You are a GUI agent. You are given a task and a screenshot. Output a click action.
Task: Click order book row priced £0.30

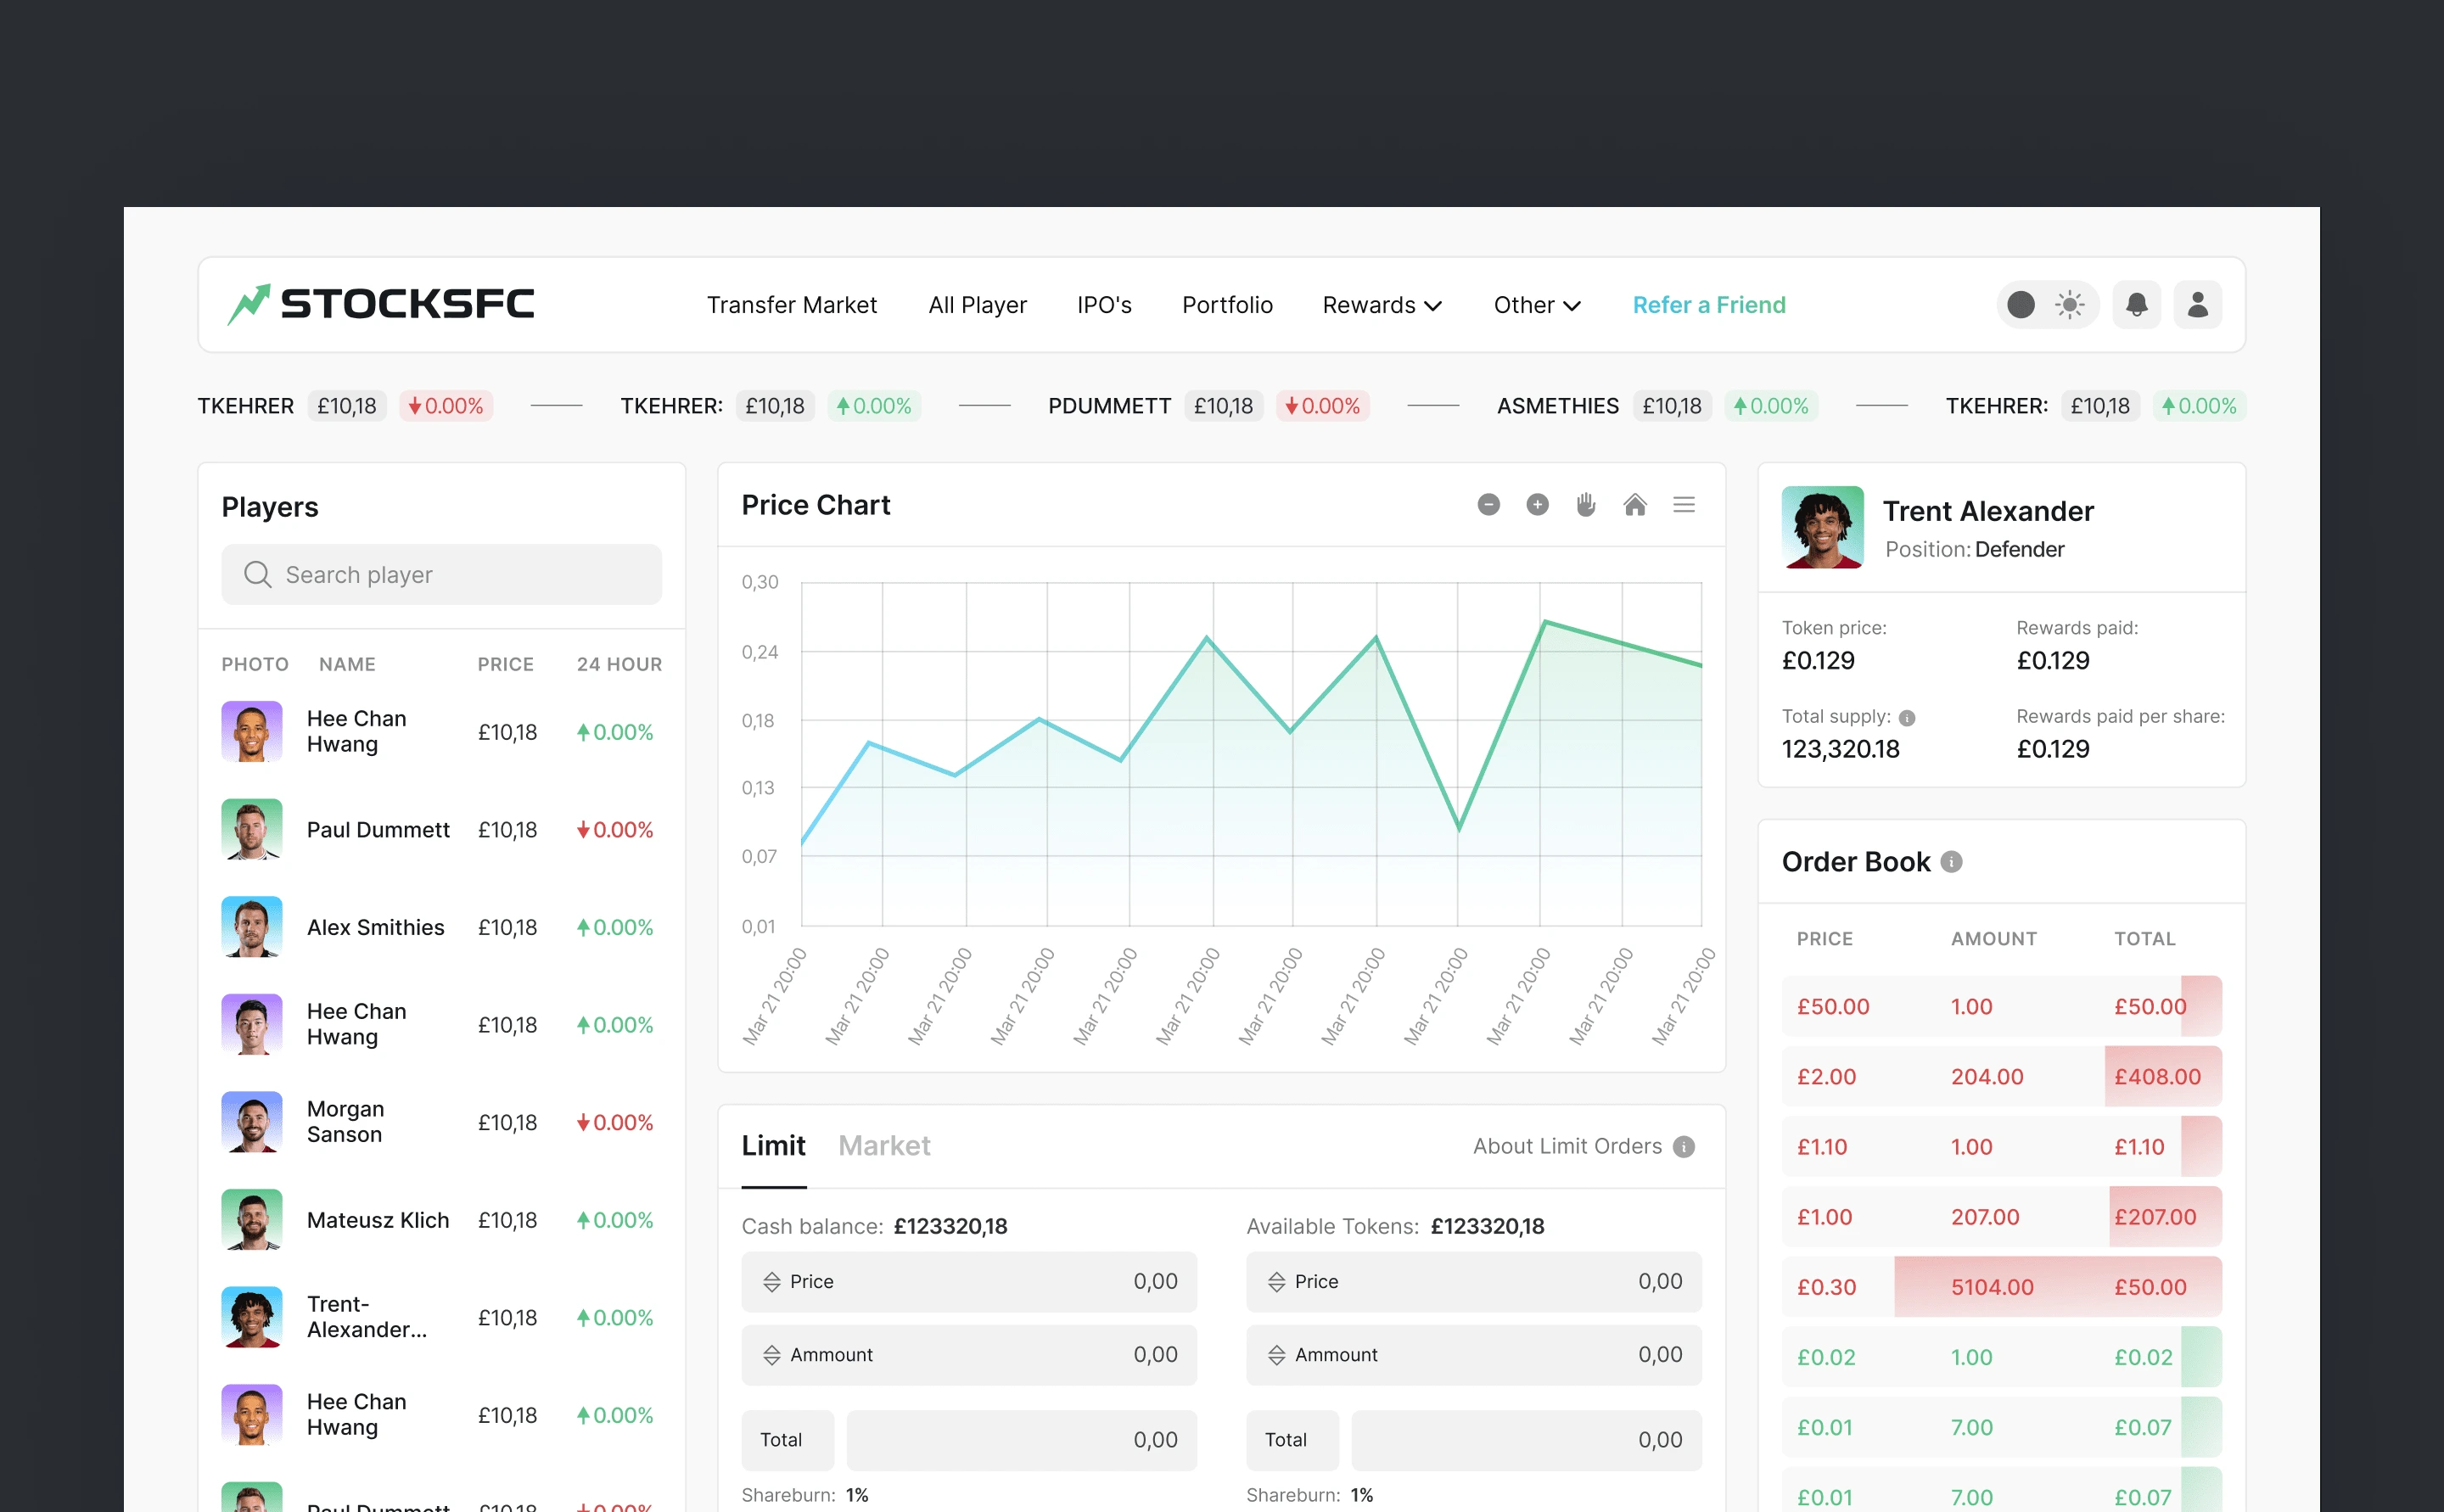(2002, 1286)
